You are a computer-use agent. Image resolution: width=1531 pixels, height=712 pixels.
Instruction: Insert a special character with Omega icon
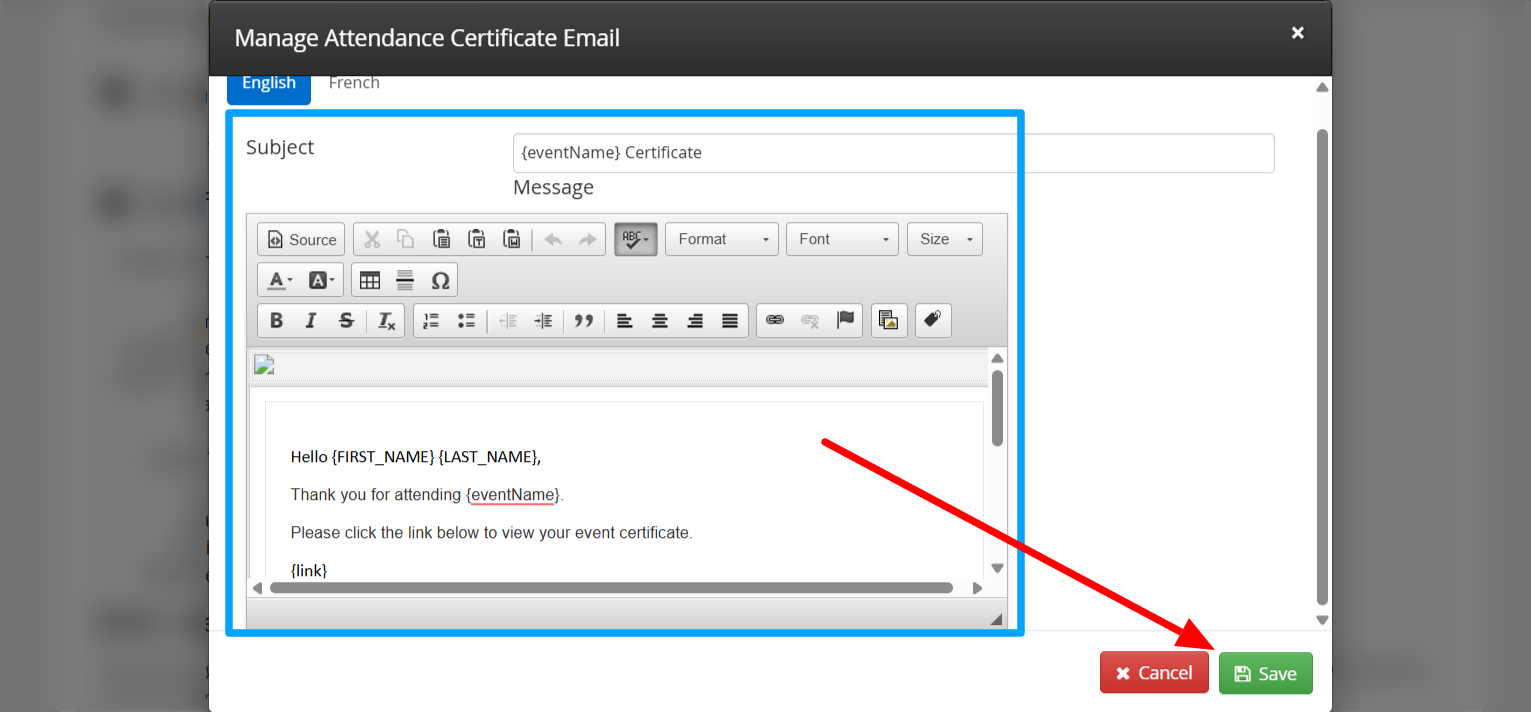440,281
